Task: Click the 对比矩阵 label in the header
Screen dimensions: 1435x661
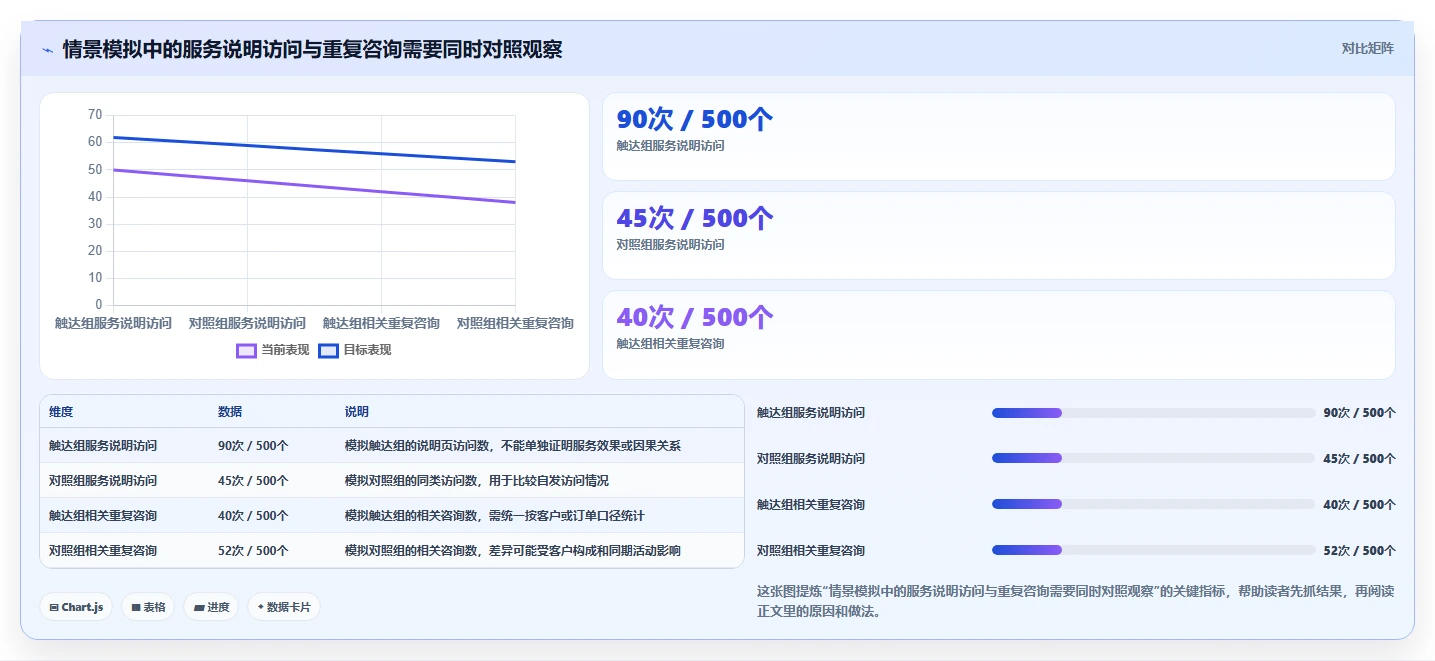Action: (1367, 48)
